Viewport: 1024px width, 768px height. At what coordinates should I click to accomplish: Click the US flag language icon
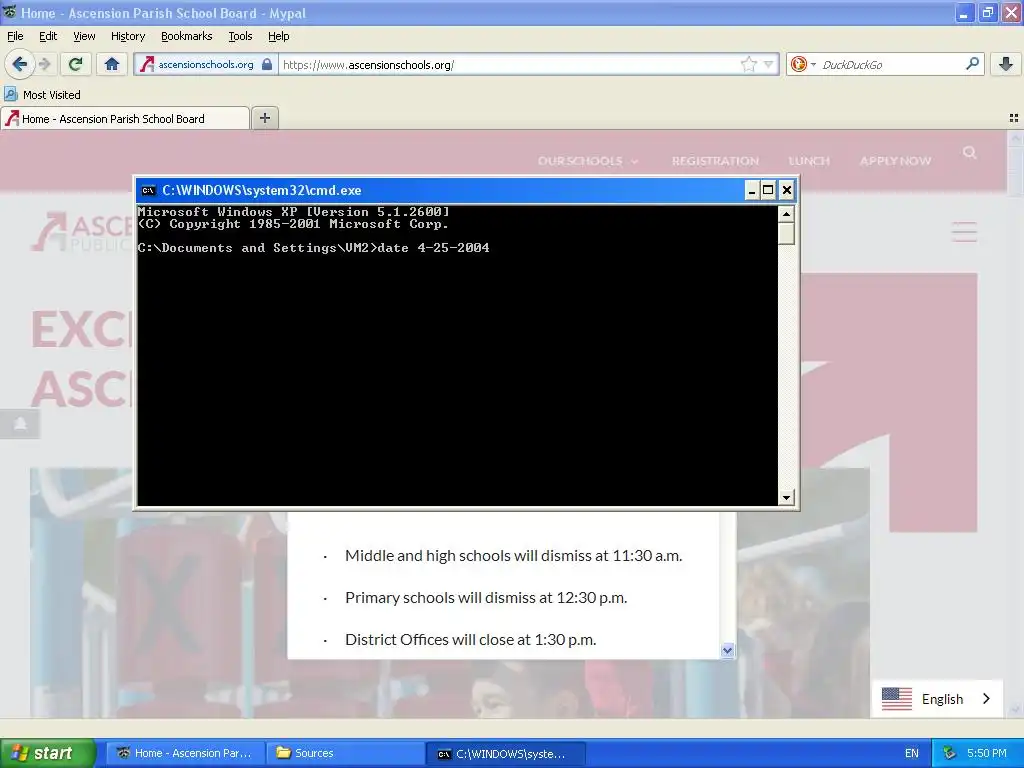(x=896, y=699)
